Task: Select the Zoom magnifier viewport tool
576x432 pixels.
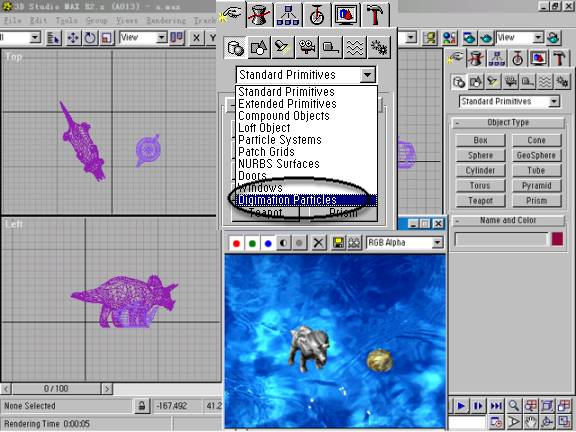Action: click(514, 406)
